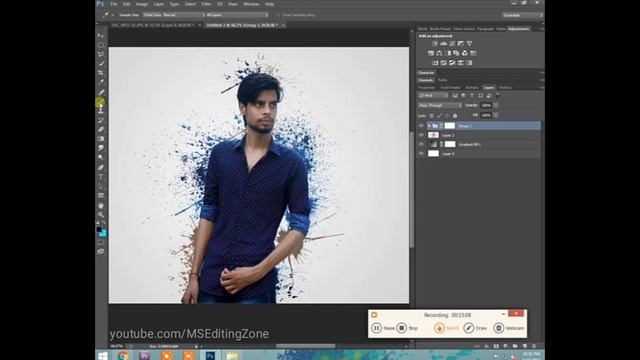
Task: Click the recorder Switch button
Action: (446, 328)
